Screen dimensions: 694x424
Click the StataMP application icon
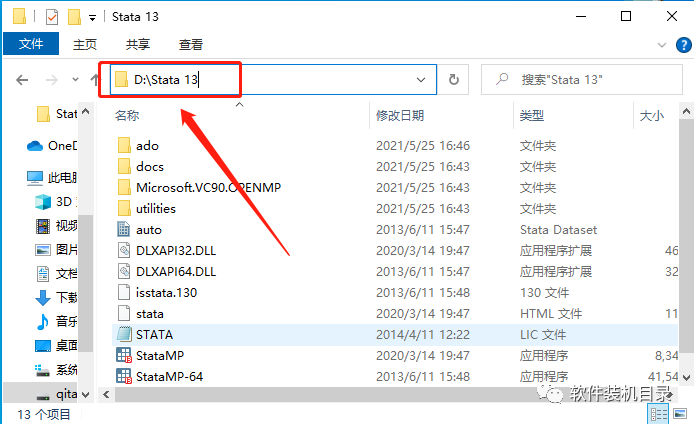point(124,355)
